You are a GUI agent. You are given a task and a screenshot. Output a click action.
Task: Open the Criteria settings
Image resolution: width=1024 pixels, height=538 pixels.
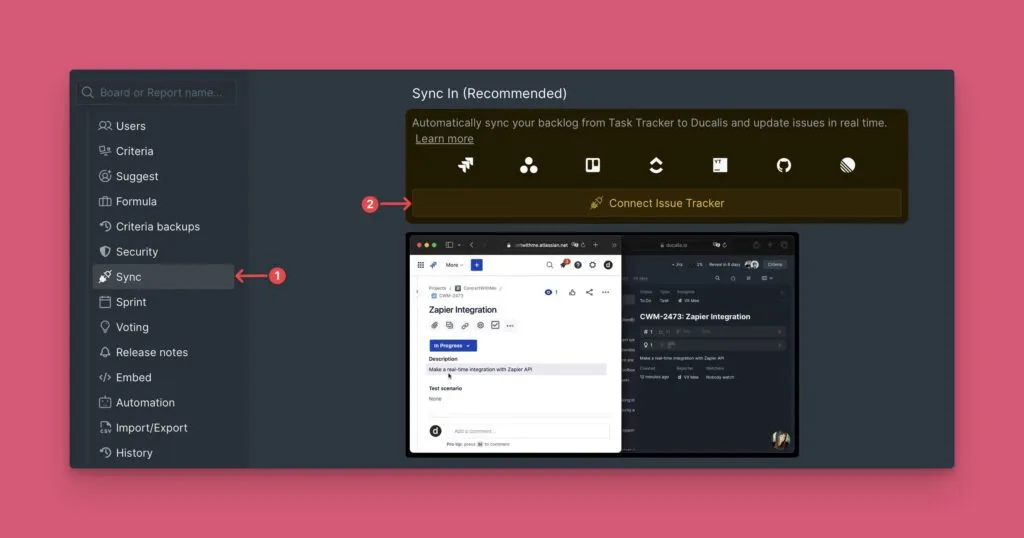pos(134,151)
